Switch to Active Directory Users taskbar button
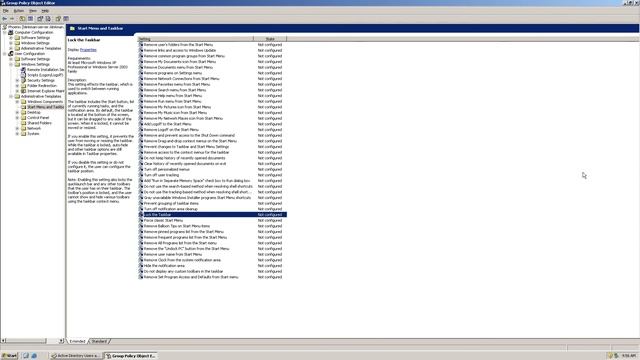Image resolution: width=640 pixels, height=360 pixels. [75, 356]
